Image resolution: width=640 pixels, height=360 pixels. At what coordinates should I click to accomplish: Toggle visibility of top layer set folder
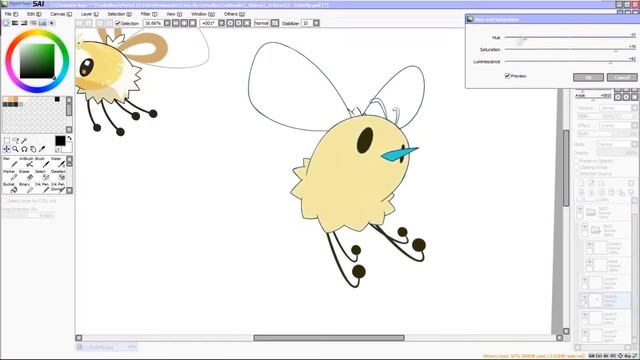click(580, 209)
